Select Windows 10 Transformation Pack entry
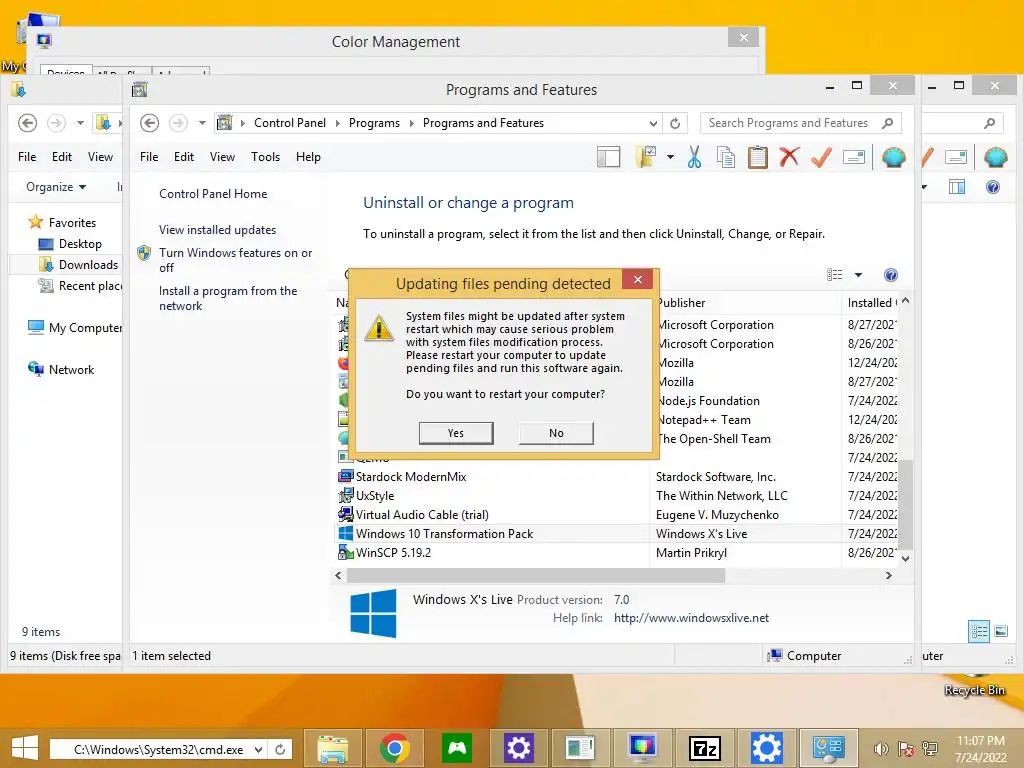Screen dimensions: 1024x768 pos(444,534)
